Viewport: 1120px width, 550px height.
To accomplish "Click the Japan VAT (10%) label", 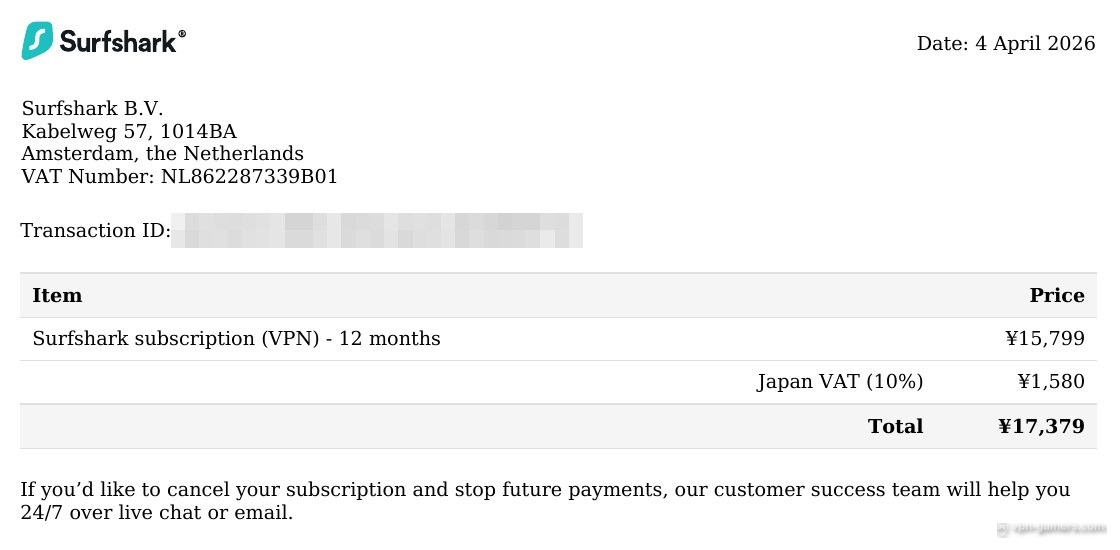I will (x=840, y=382).
